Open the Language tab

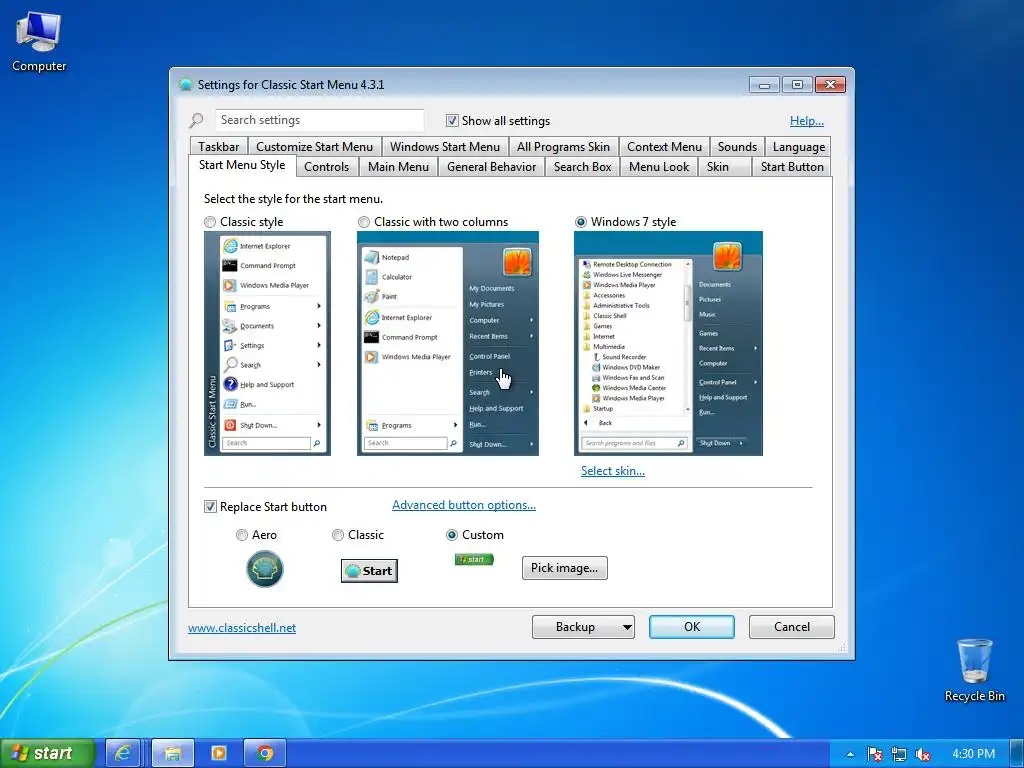(x=799, y=147)
